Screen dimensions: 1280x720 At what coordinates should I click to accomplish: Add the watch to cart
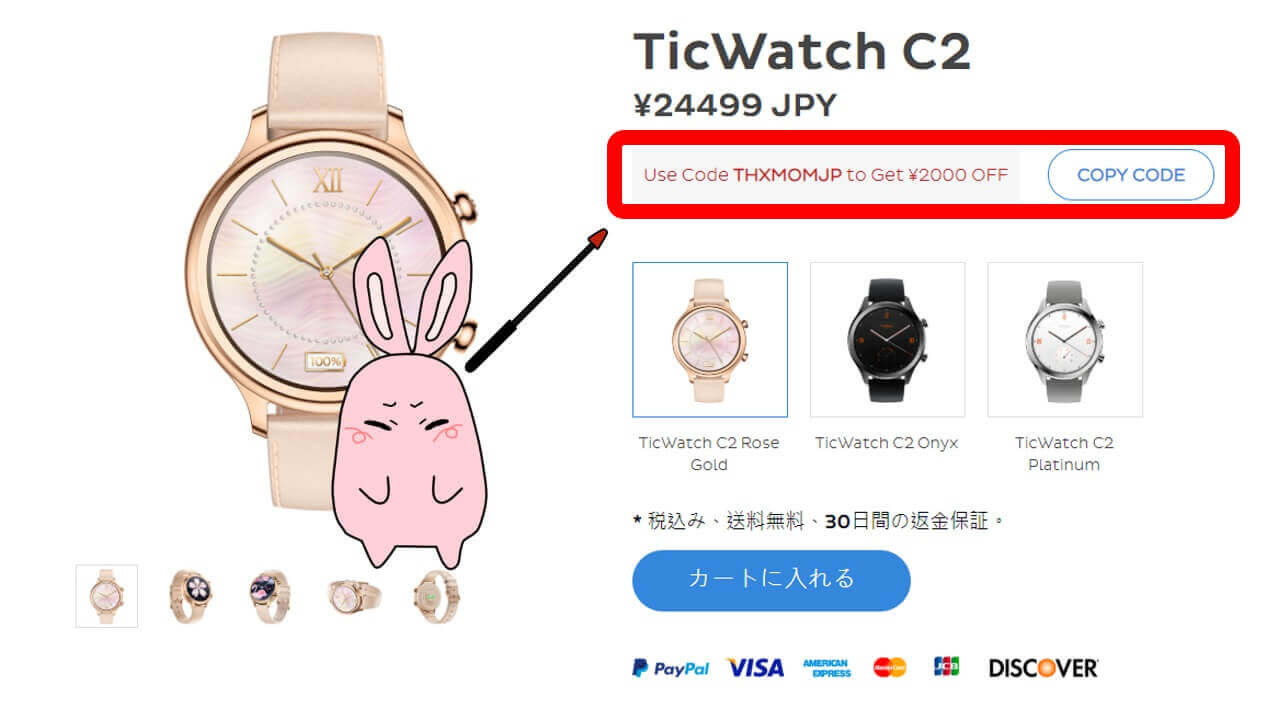point(771,580)
